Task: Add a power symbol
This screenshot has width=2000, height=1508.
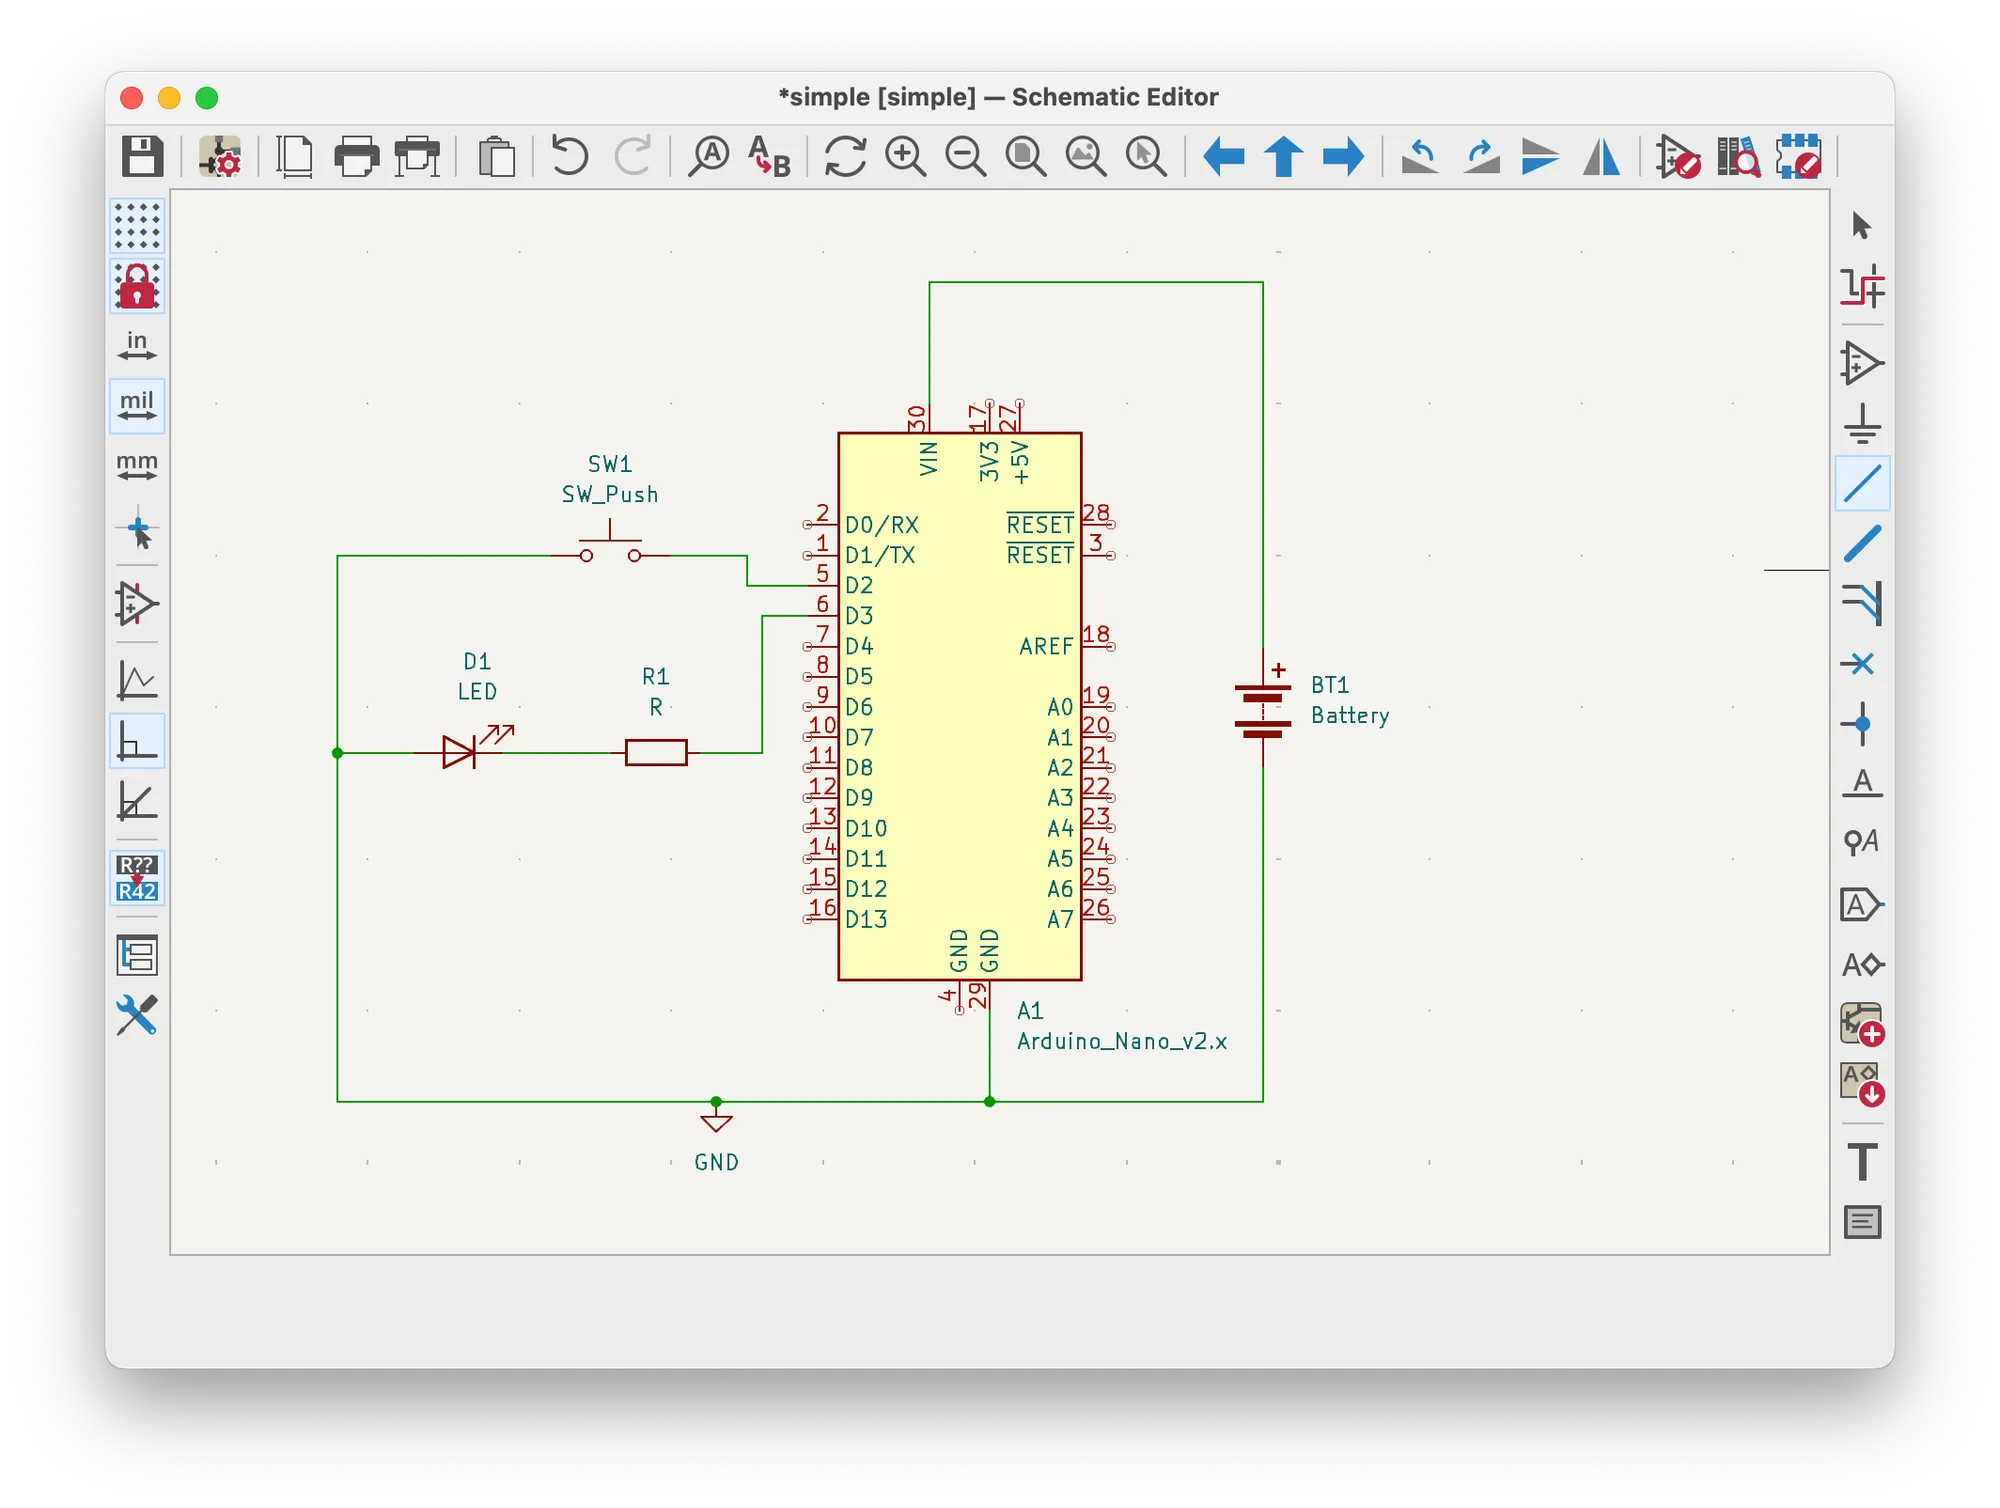Action: pyautogui.click(x=1861, y=423)
